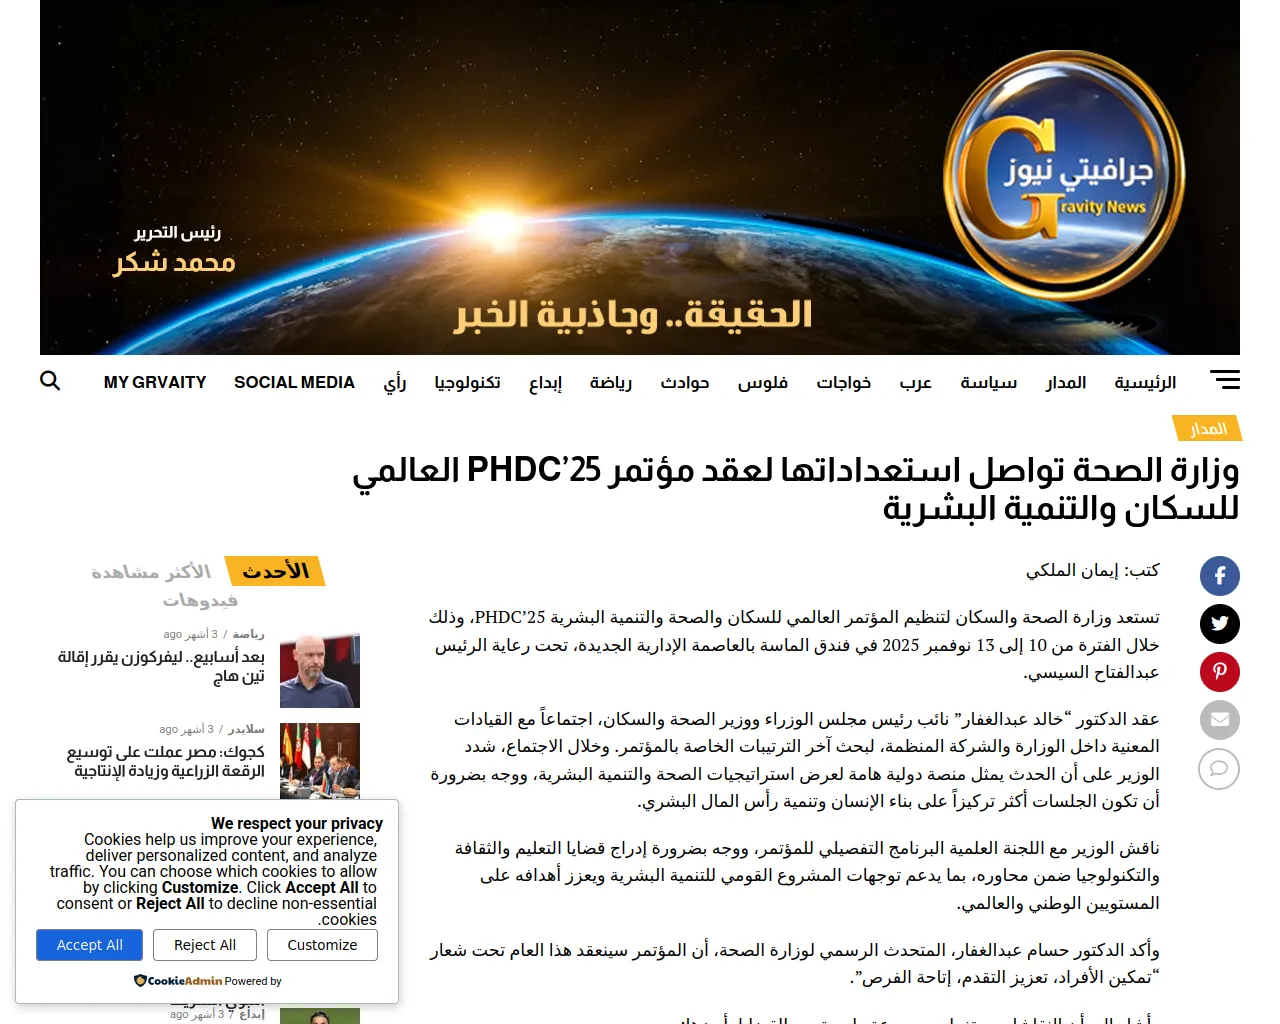Visit the SOCIAL MEDIA page
The image size is (1280, 1024).
(x=294, y=382)
